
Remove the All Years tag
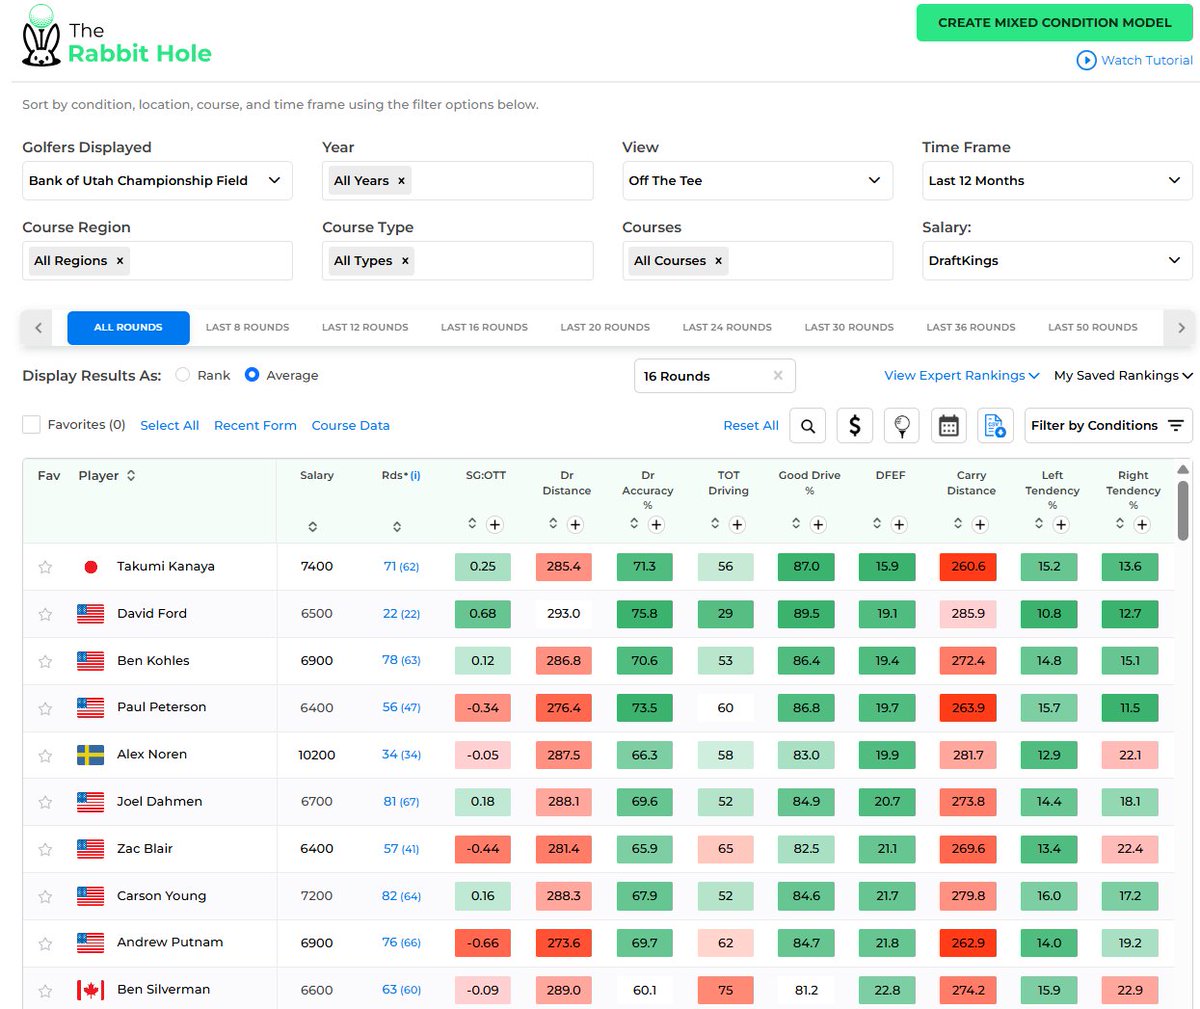(x=402, y=181)
